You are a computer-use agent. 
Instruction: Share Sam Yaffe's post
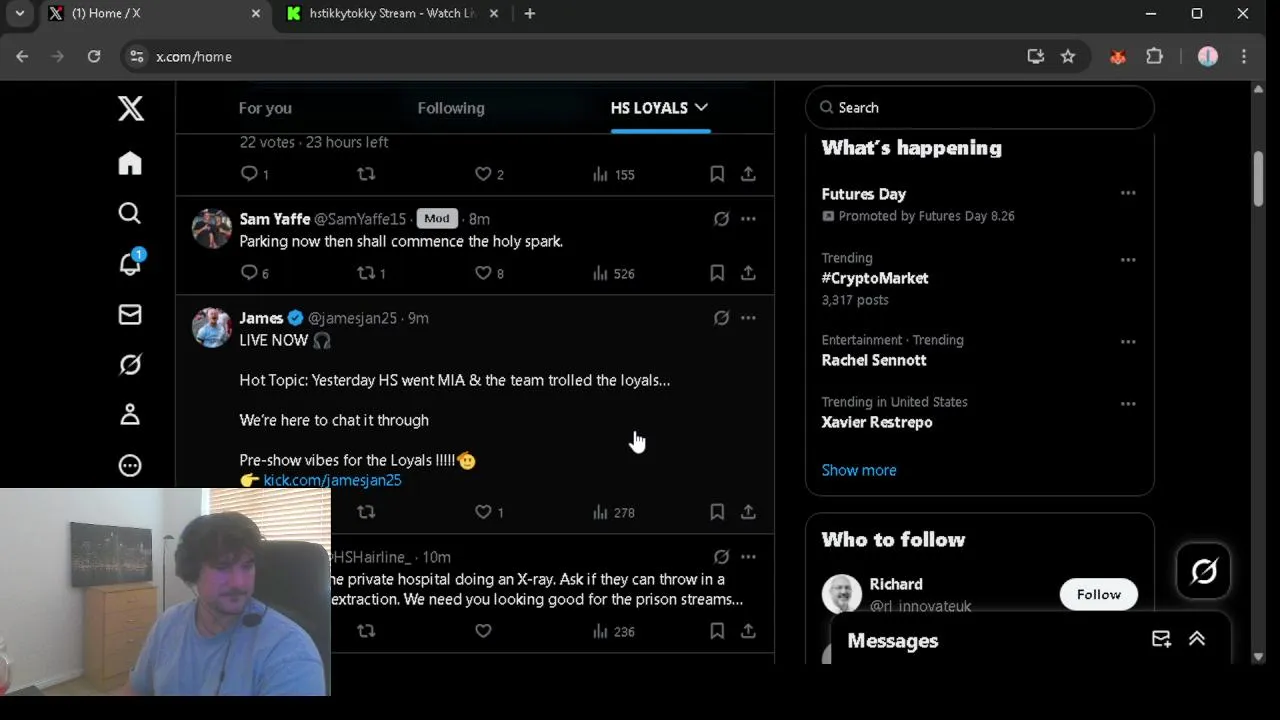pyautogui.click(x=748, y=273)
